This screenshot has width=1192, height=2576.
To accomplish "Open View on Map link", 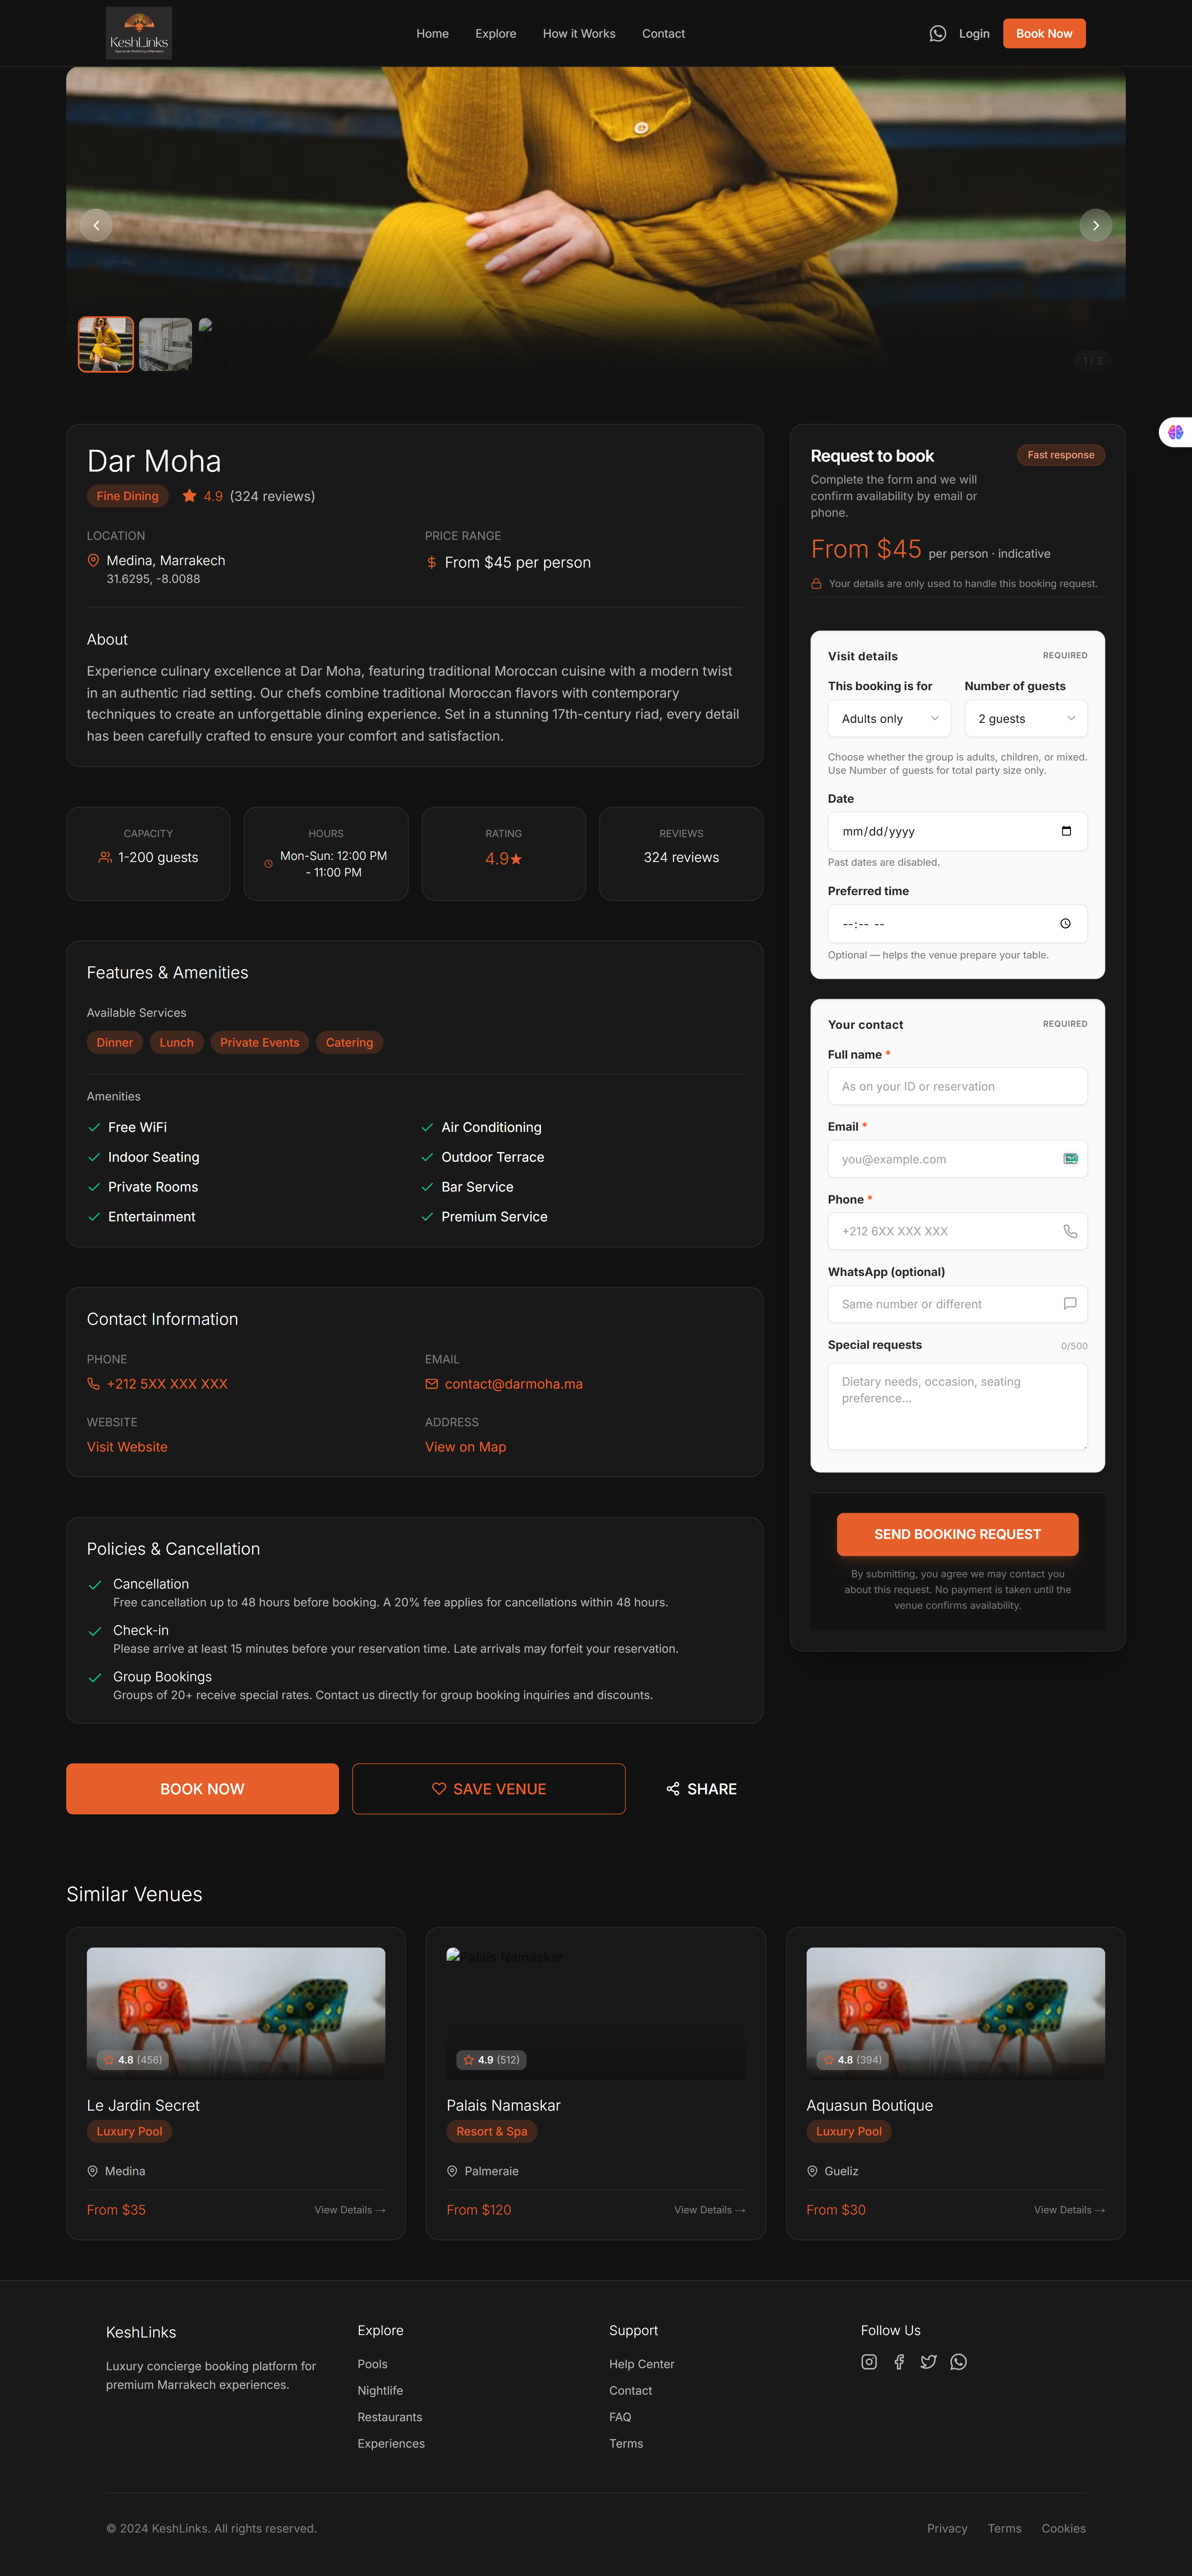I will pyautogui.click(x=466, y=1446).
